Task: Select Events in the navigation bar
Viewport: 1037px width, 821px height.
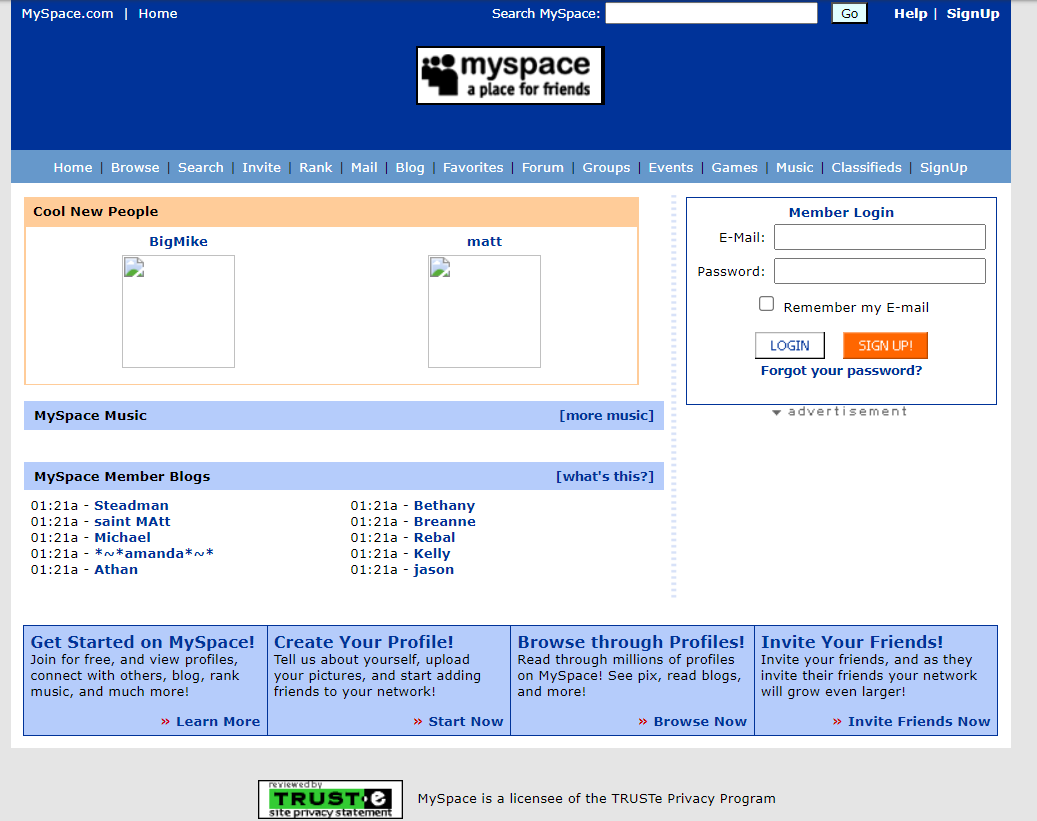Action: tap(671, 167)
